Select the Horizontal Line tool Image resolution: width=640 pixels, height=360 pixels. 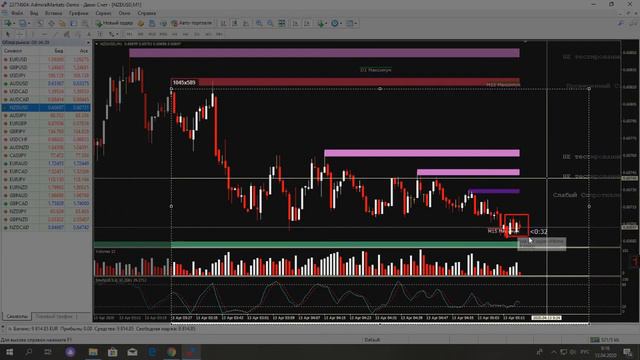44,34
